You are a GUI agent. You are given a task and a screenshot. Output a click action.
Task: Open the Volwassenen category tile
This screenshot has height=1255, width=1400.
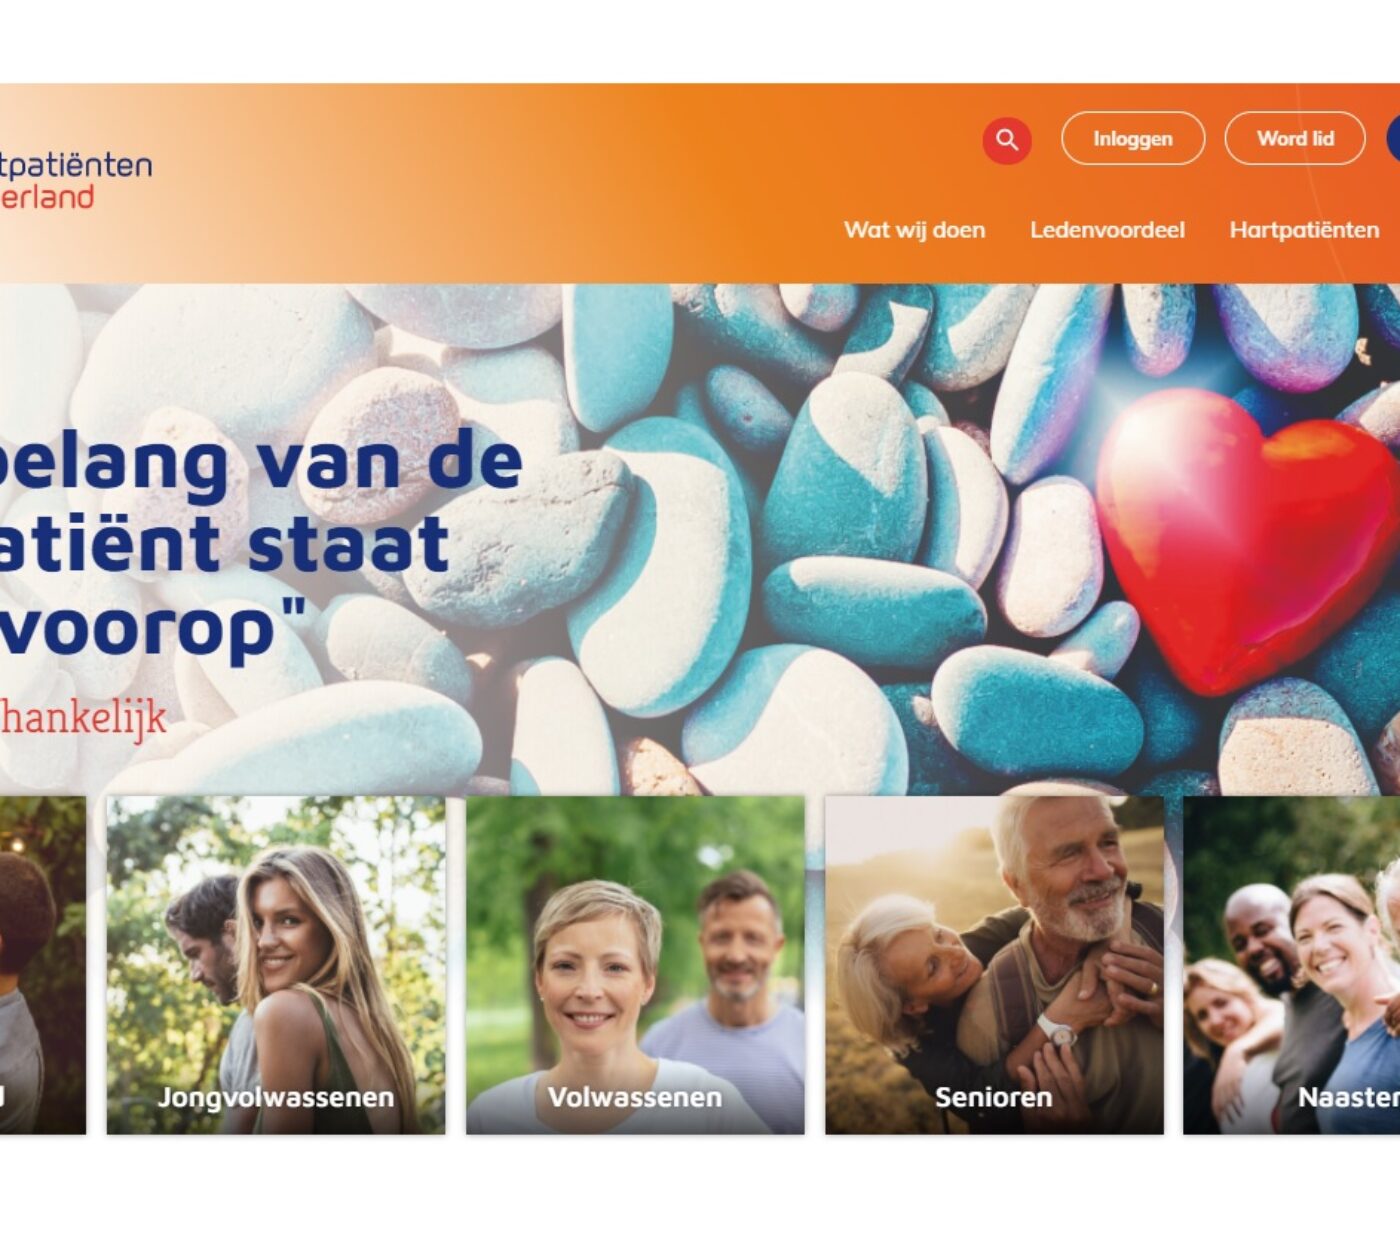pyautogui.click(x=635, y=965)
